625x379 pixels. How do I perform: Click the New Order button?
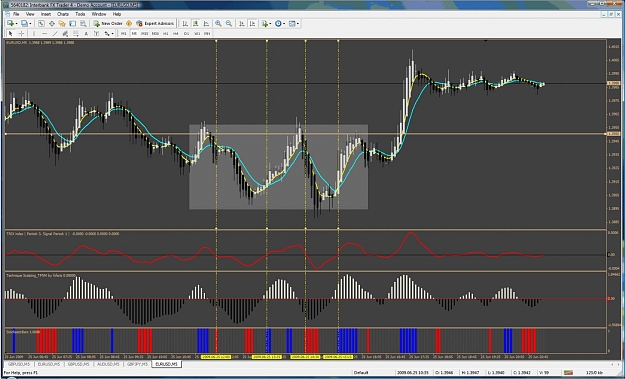click(108, 24)
